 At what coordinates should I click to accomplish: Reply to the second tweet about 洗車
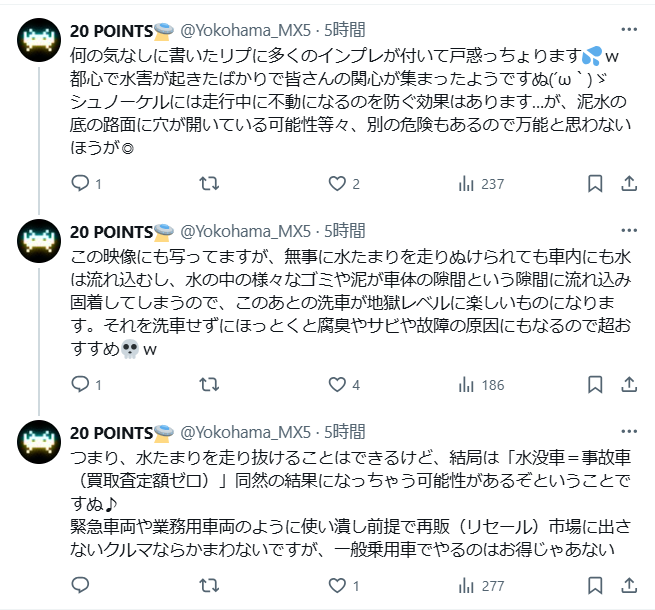click(x=82, y=384)
